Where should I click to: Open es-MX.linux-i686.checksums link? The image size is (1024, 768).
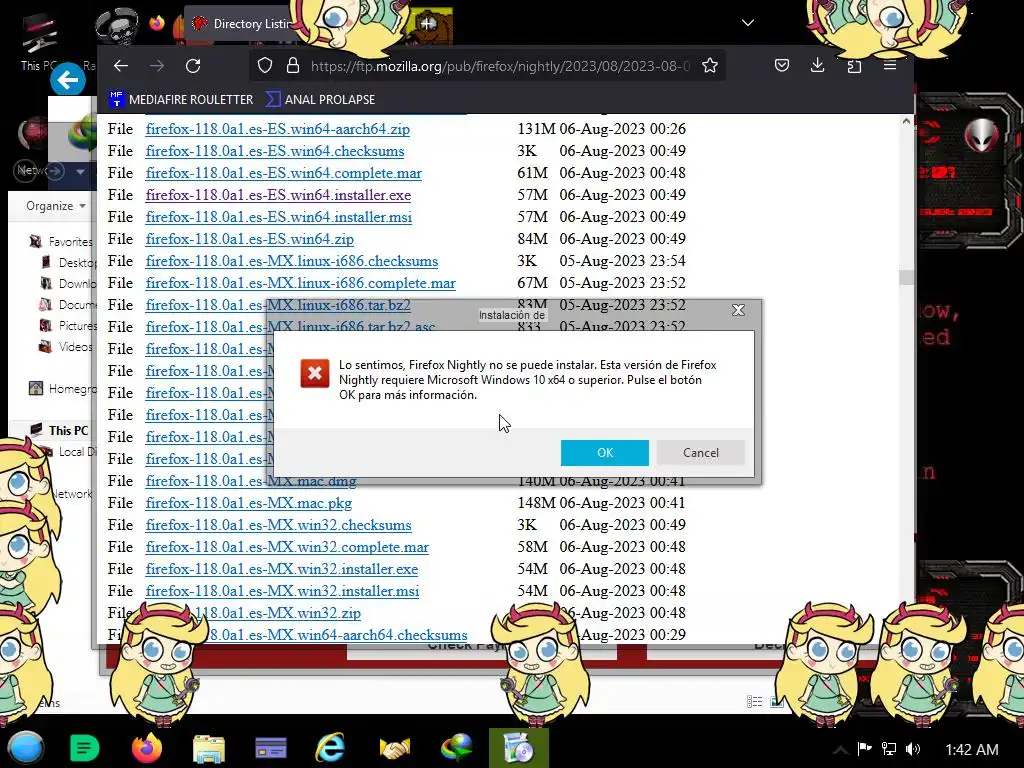(x=292, y=261)
